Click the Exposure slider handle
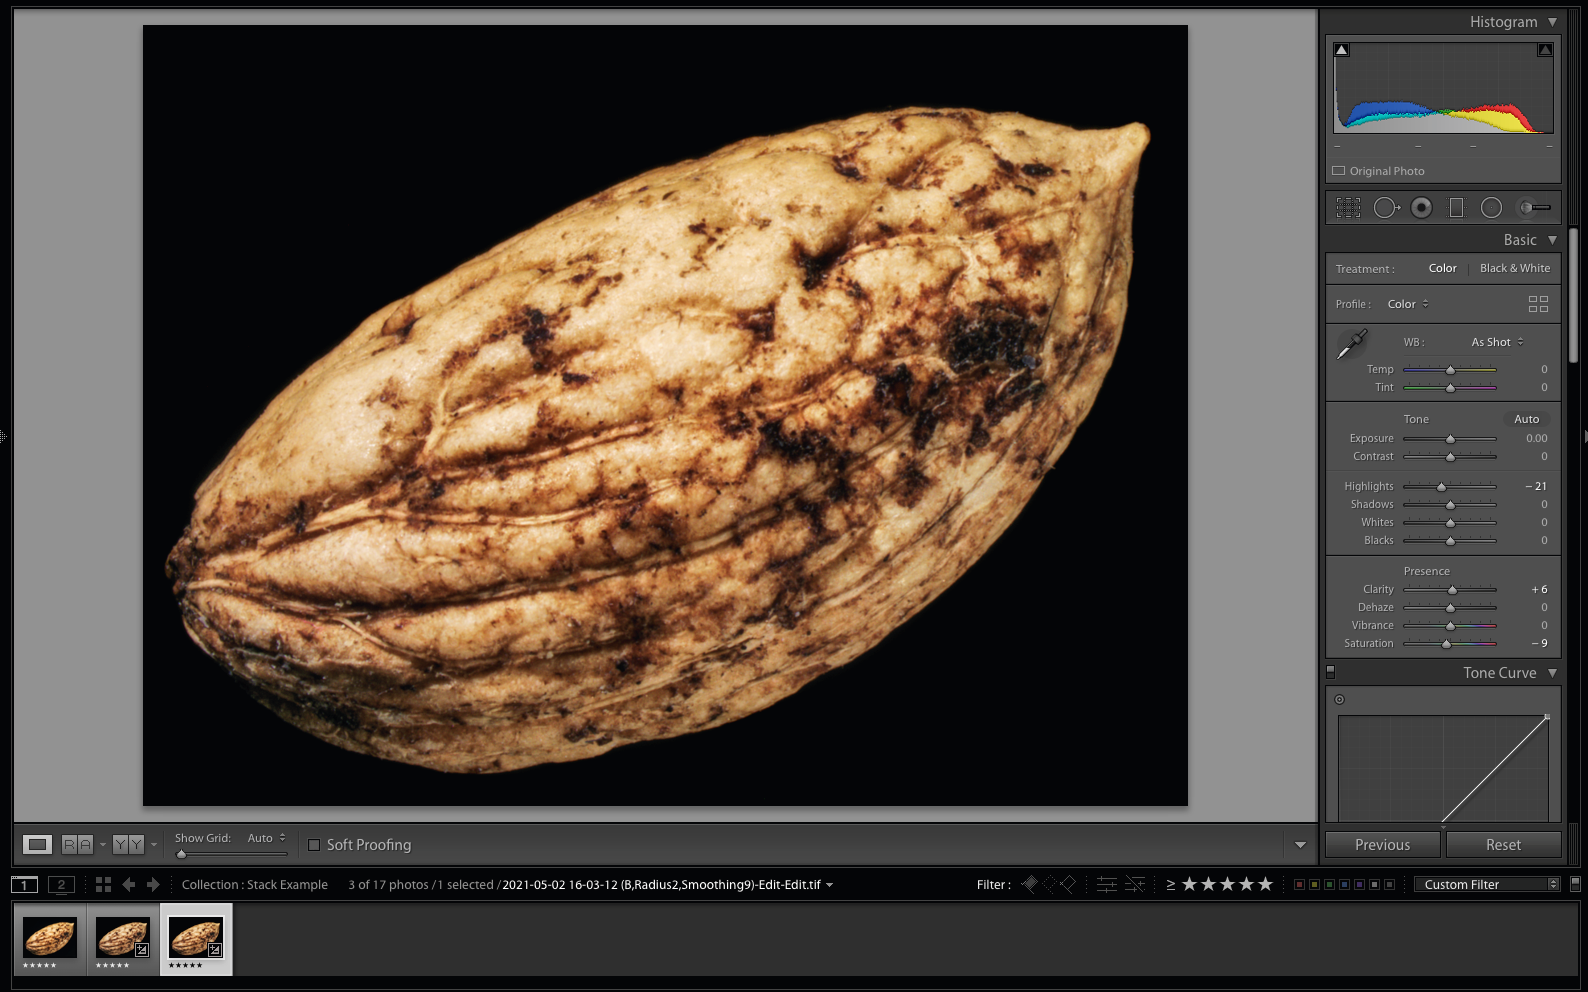This screenshot has height=992, width=1588. (x=1450, y=439)
